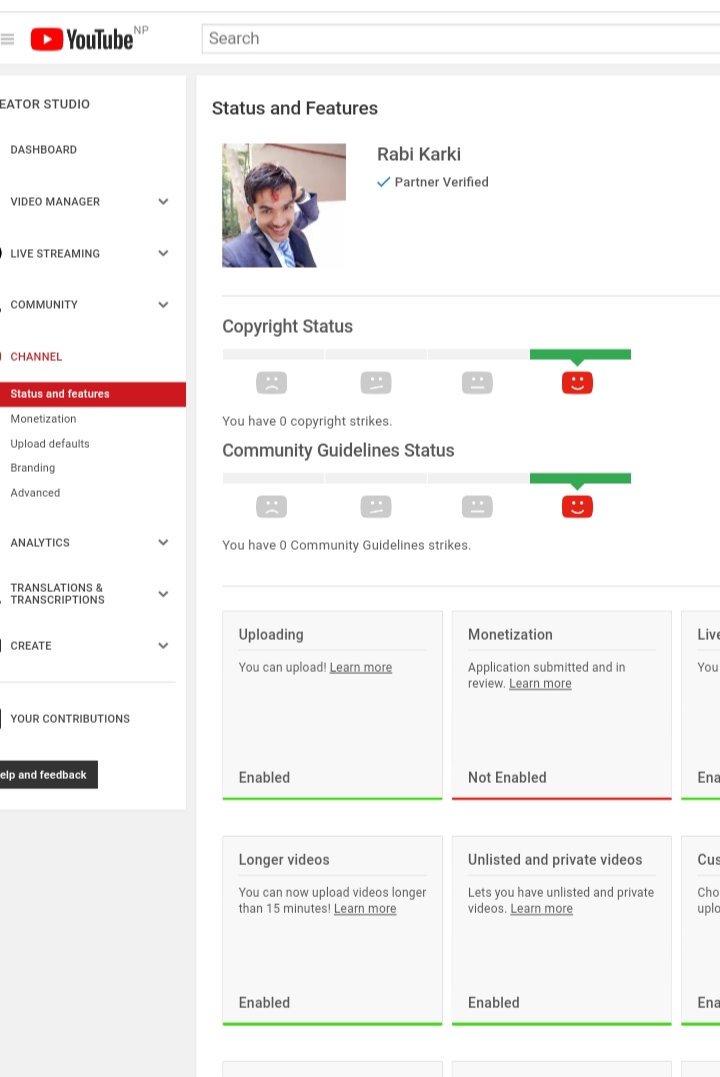Click the YouTube logo

tap(82, 39)
